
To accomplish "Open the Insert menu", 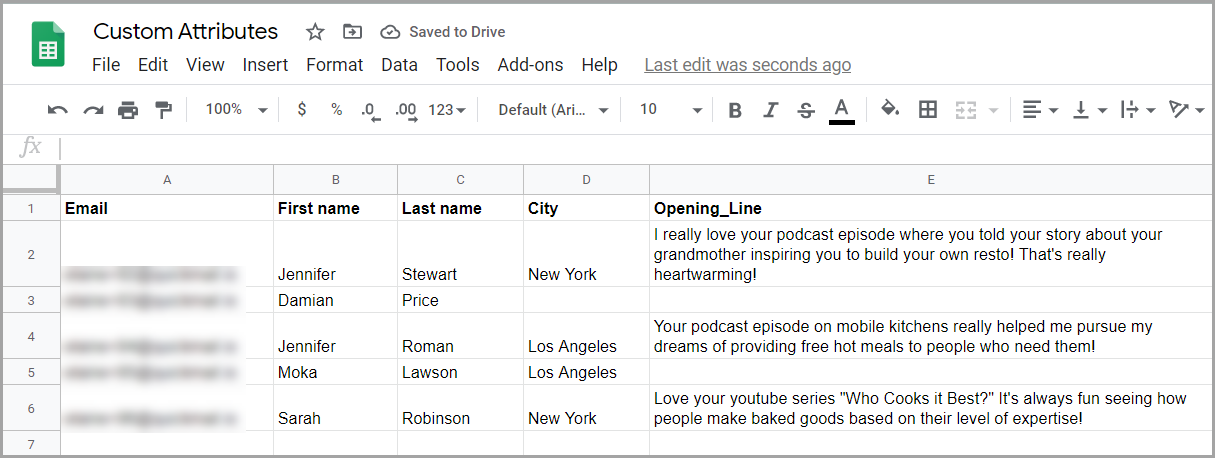I will pos(265,65).
